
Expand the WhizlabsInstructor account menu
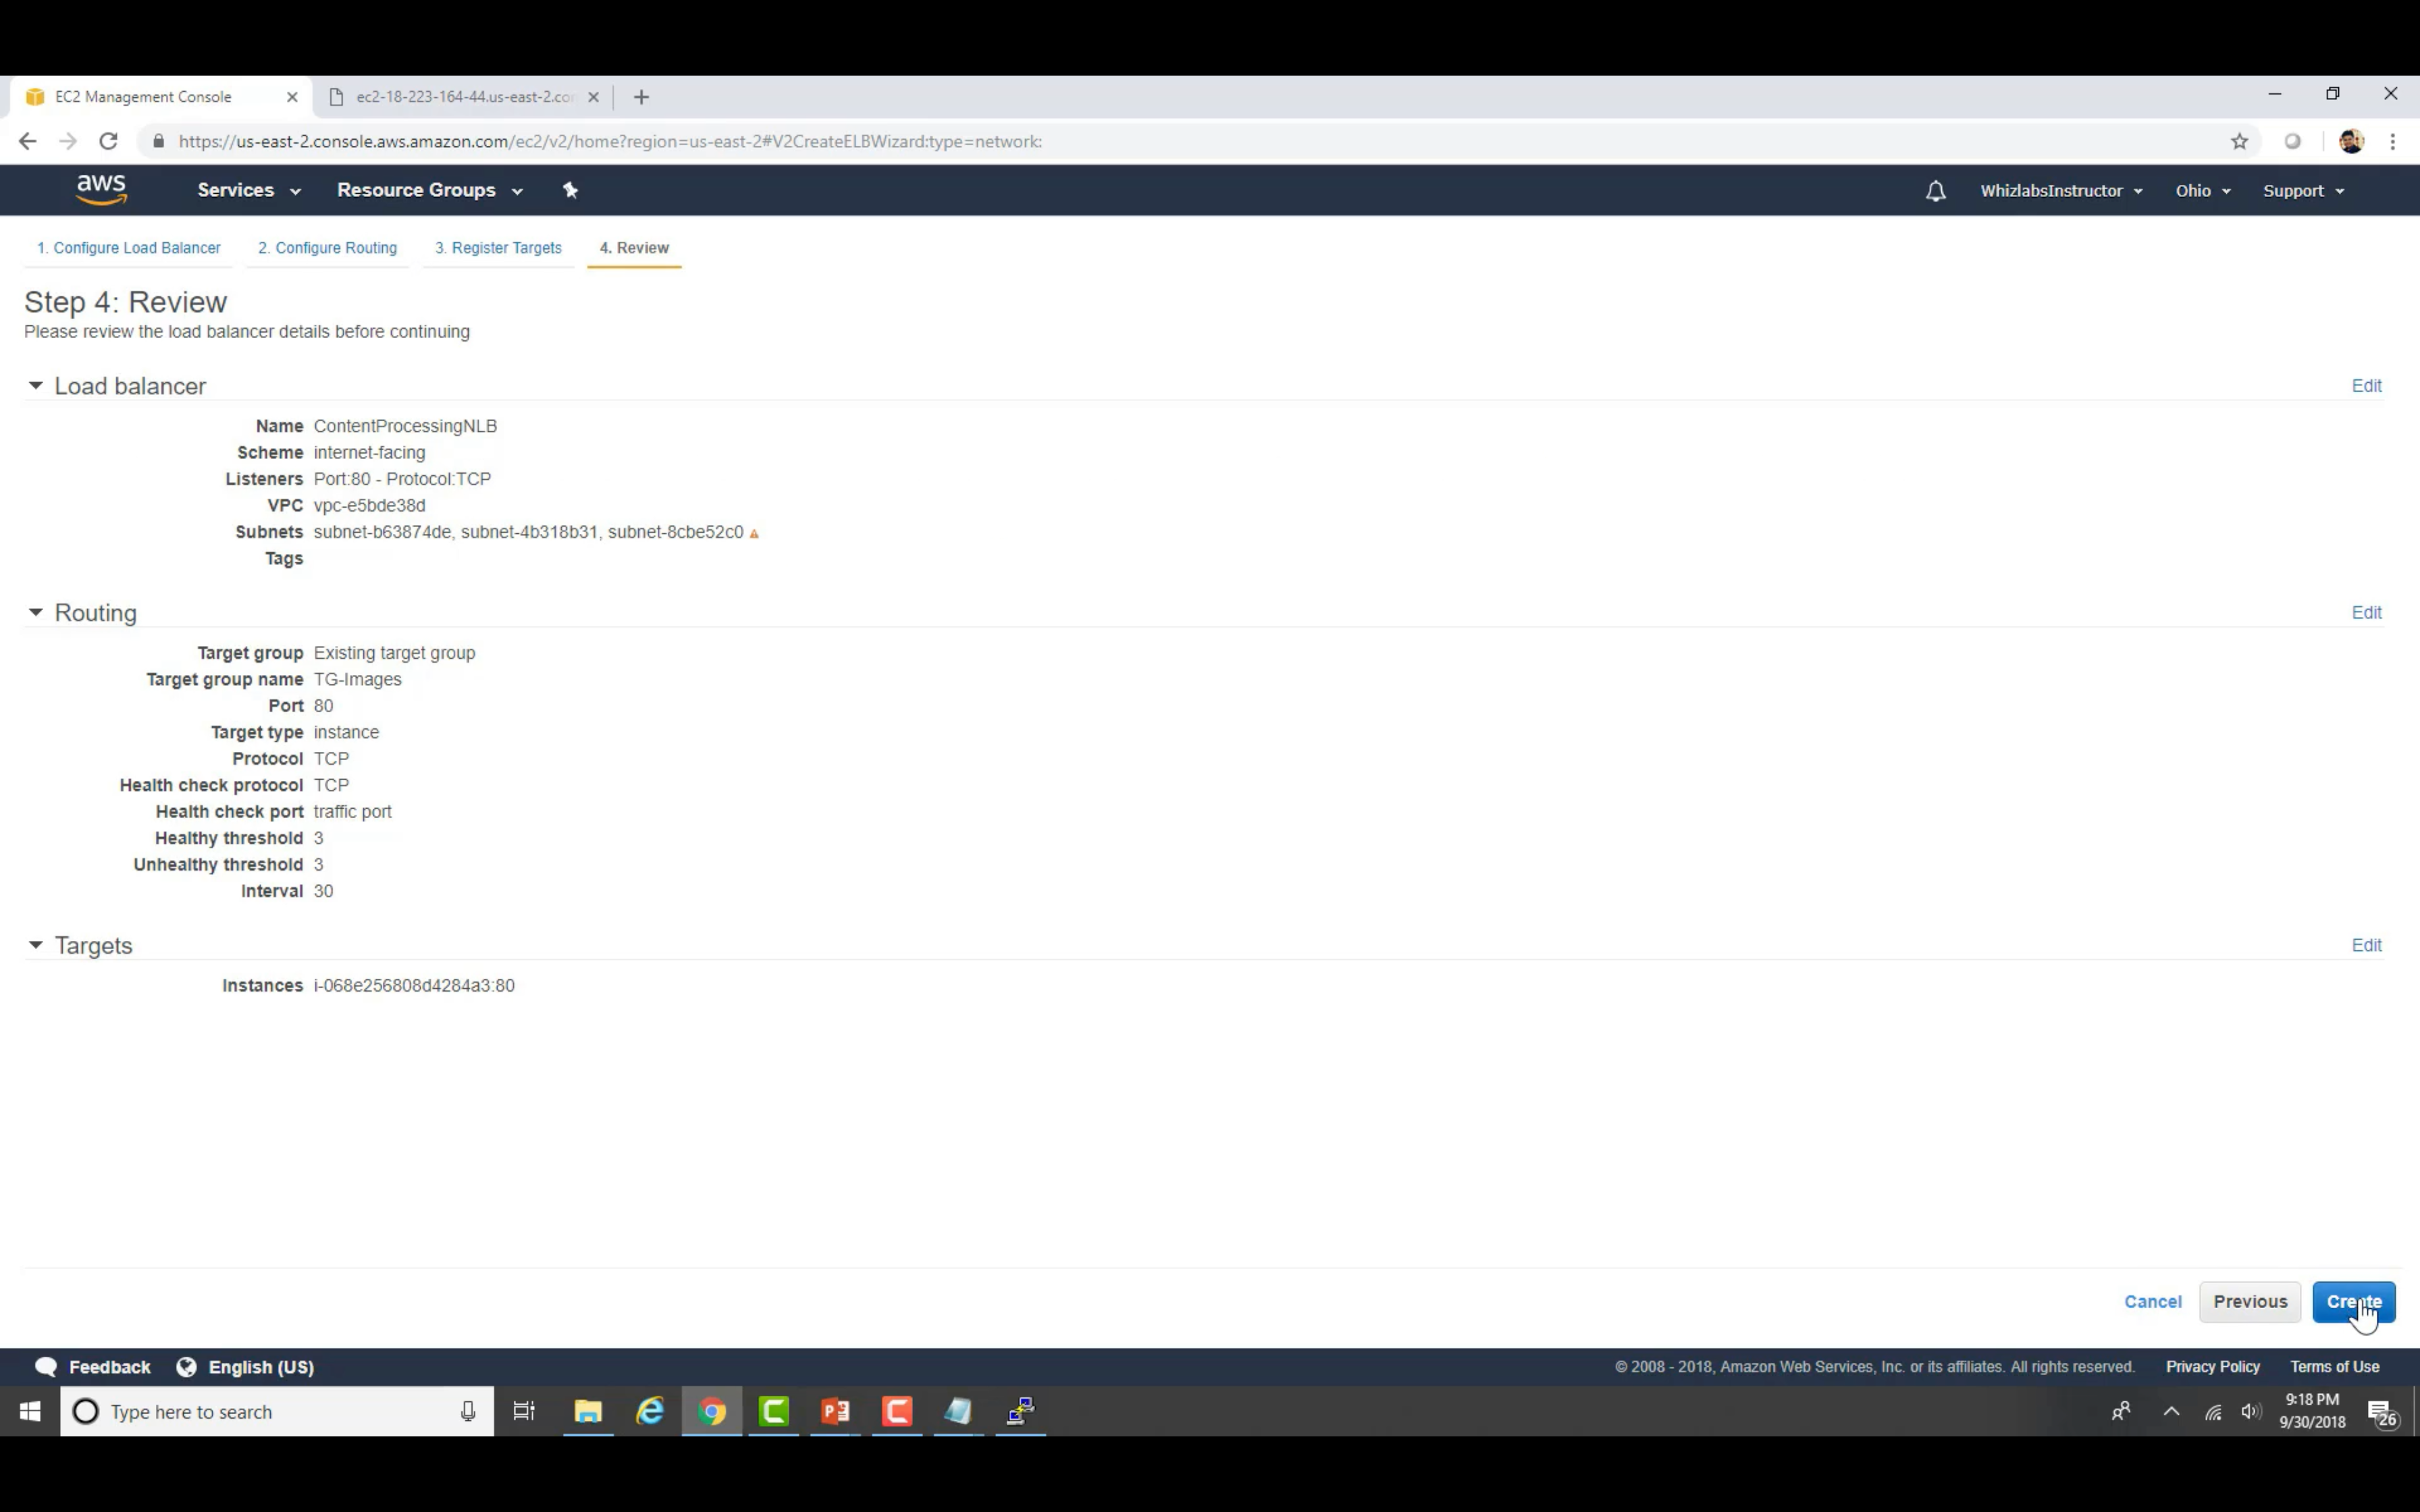click(2060, 191)
